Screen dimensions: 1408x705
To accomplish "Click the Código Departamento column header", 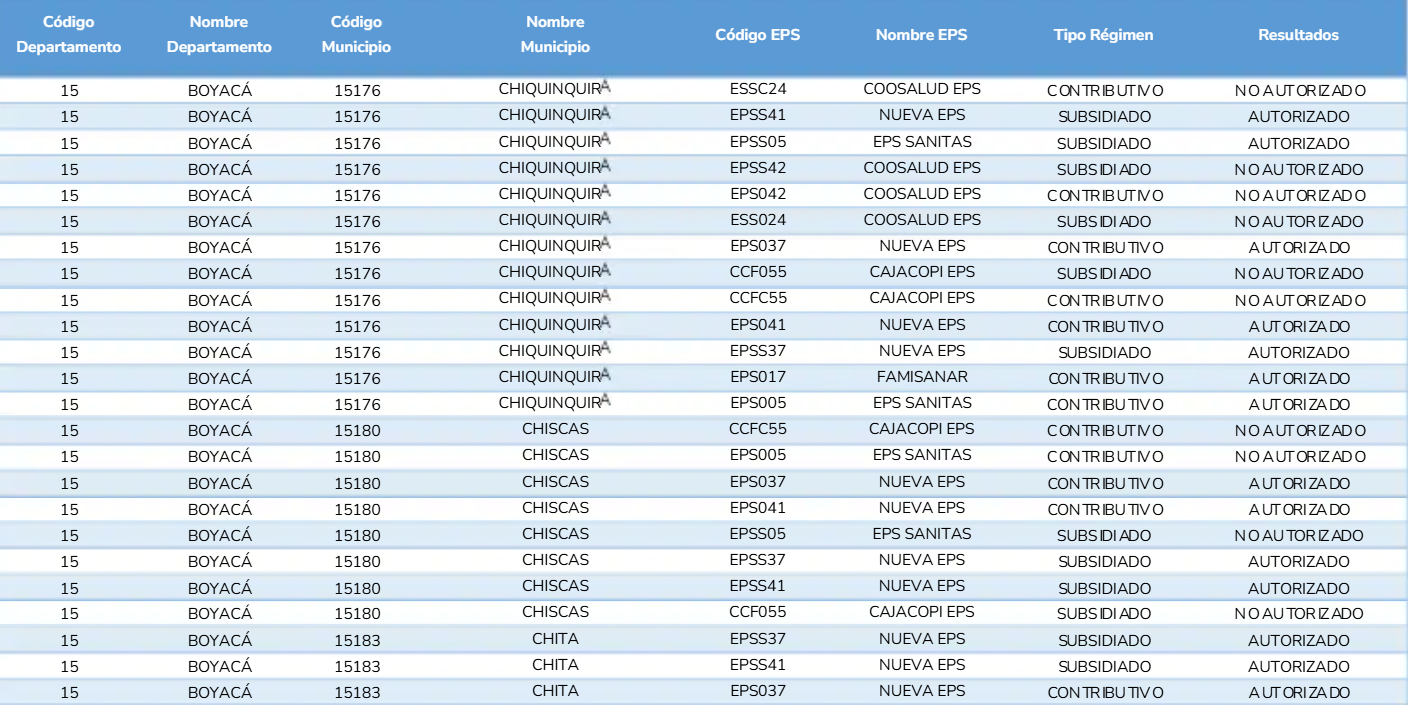I will (69, 34).
